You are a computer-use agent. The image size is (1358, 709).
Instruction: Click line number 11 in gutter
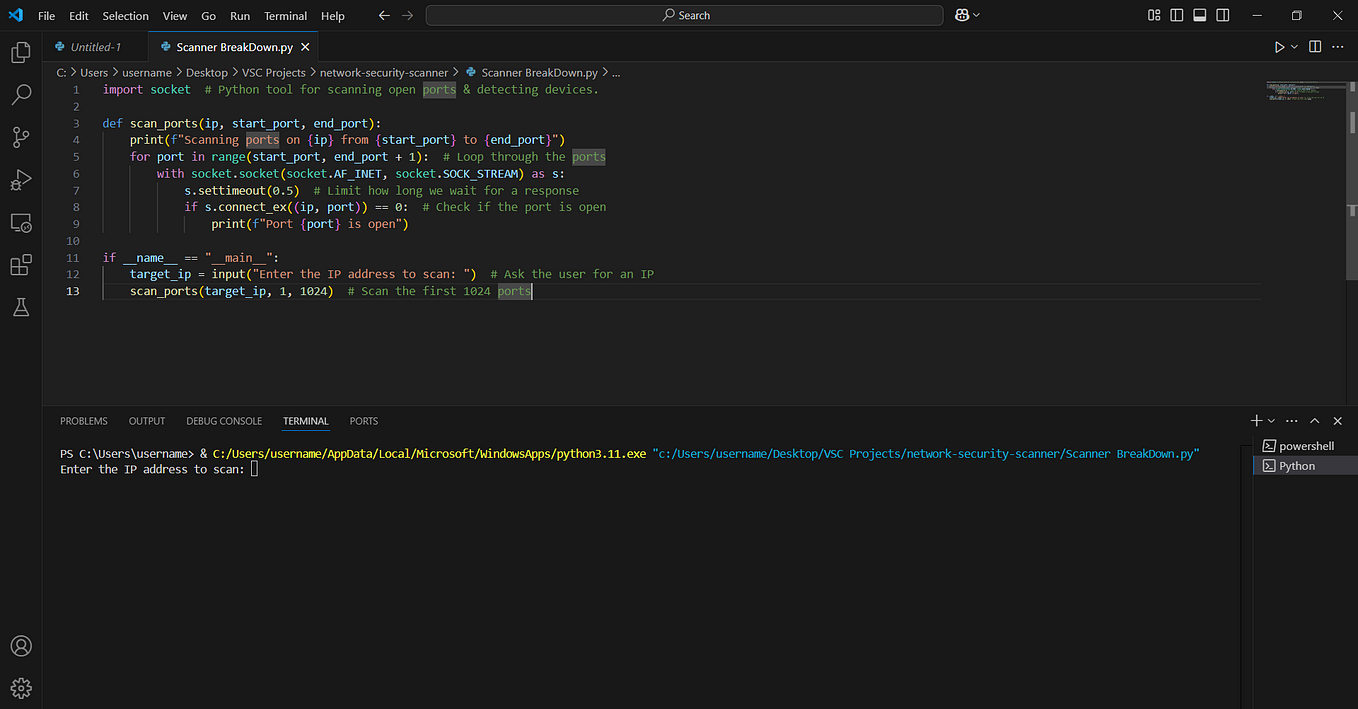[x=72, y=257]
